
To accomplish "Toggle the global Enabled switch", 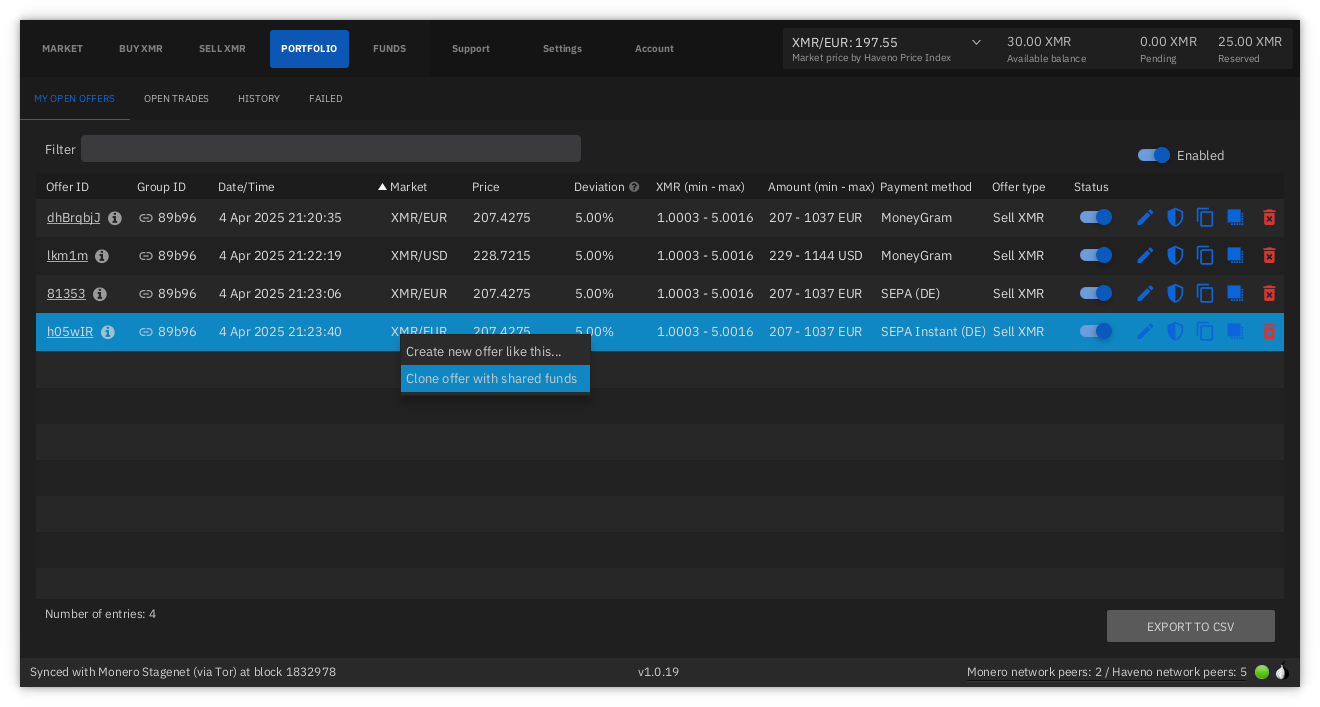I will click(x=1154, y=155).
